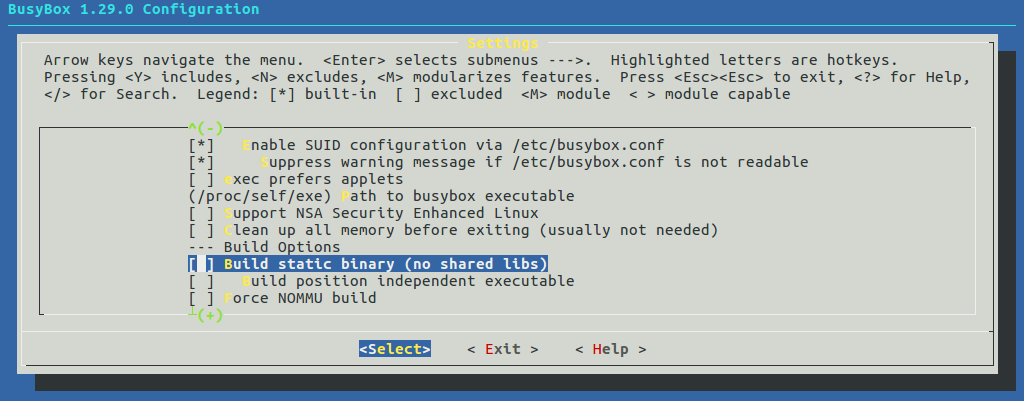
Task: Toggle Build static binary (no shared libs)
Action: click(x=201, y=264)
